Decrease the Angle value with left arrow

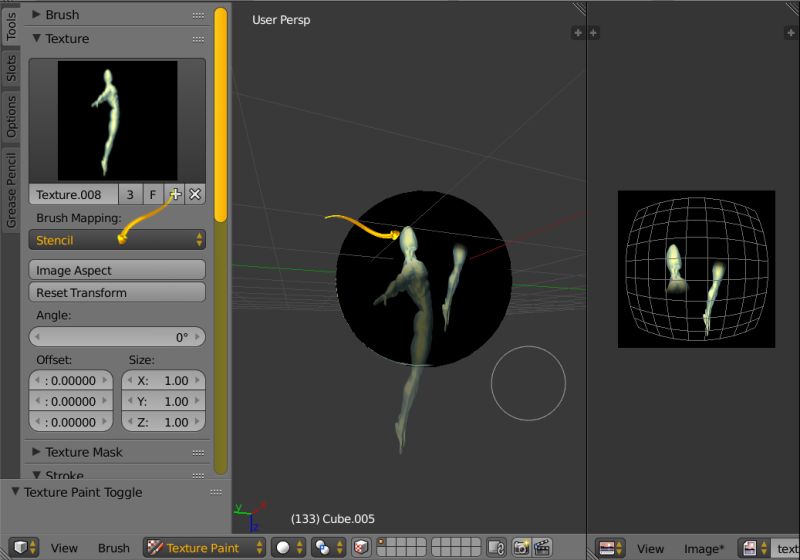37,337
